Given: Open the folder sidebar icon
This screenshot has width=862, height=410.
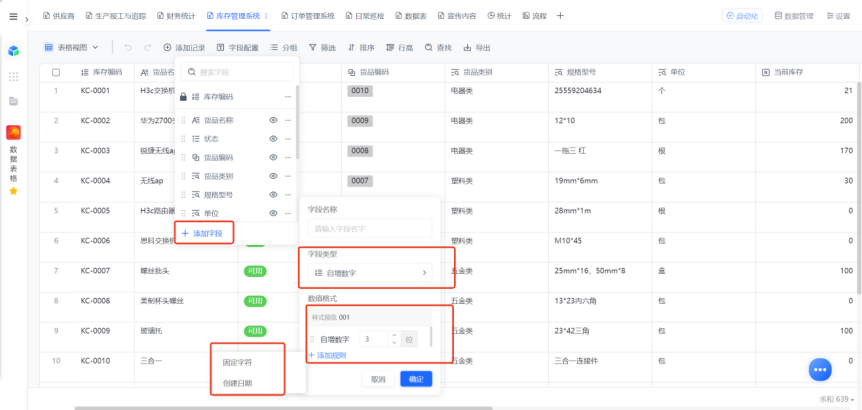Looking at the screenshot, I should coord(13,101).
